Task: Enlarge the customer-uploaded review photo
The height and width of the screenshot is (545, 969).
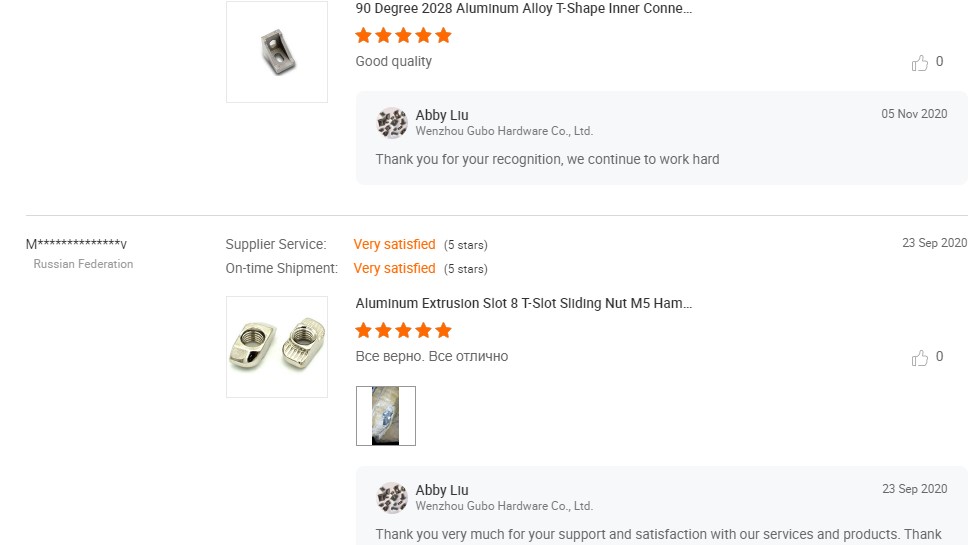Action: tap(386, 416)
